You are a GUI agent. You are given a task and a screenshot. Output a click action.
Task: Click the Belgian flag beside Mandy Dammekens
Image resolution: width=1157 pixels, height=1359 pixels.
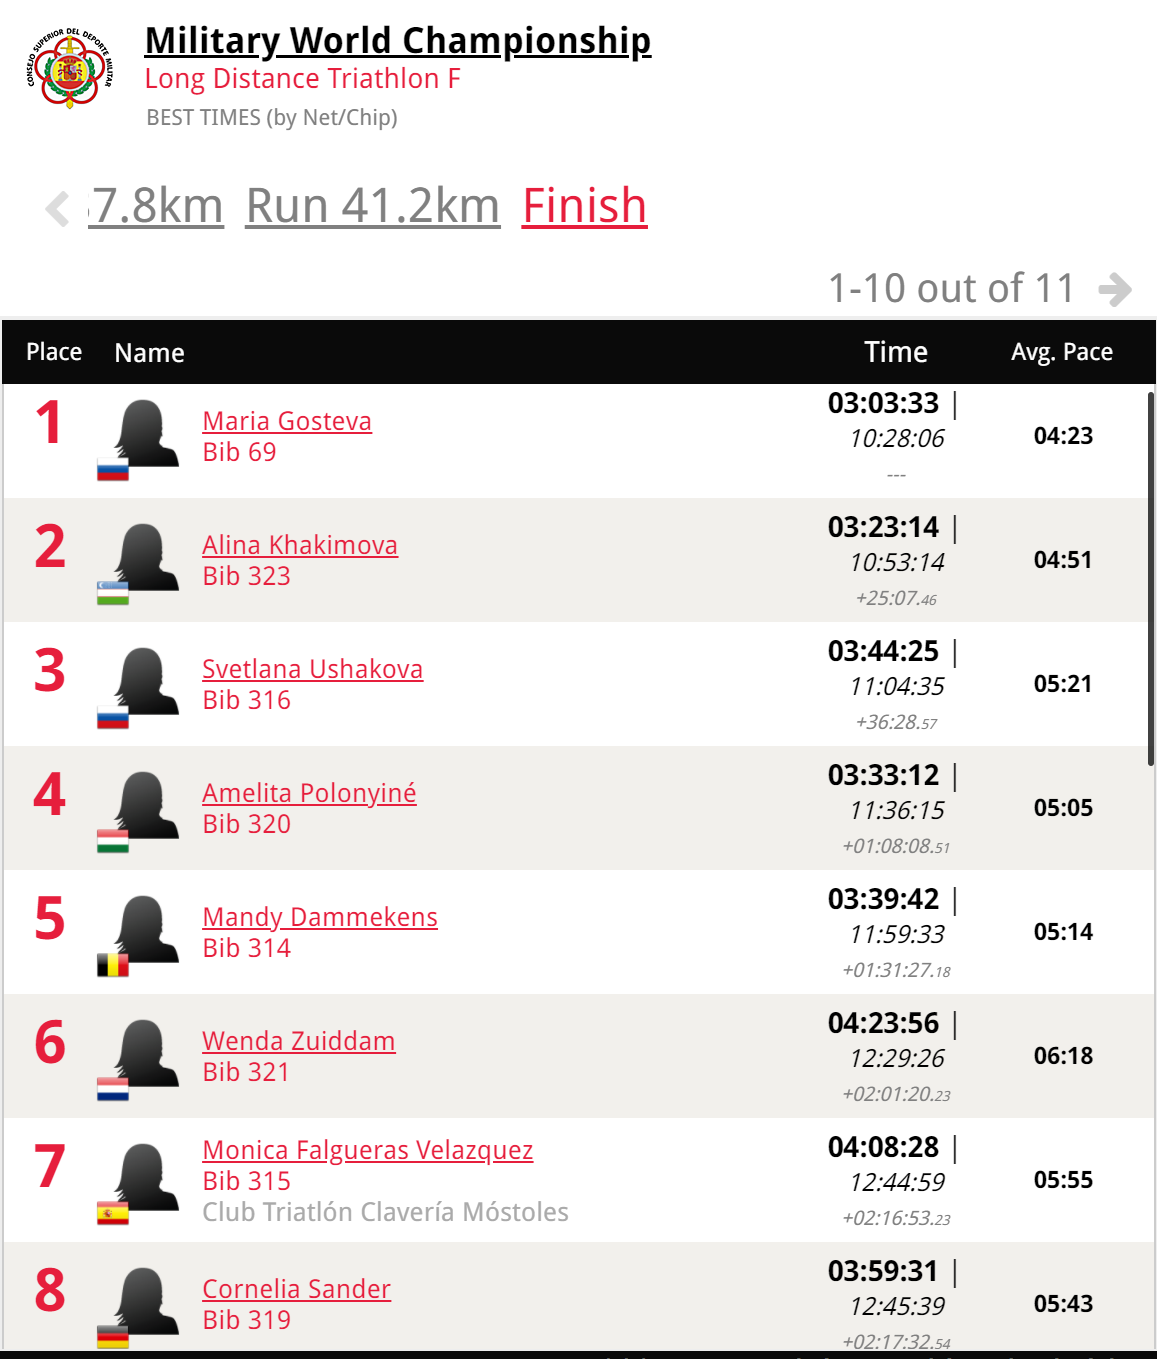tap(113, 965)
